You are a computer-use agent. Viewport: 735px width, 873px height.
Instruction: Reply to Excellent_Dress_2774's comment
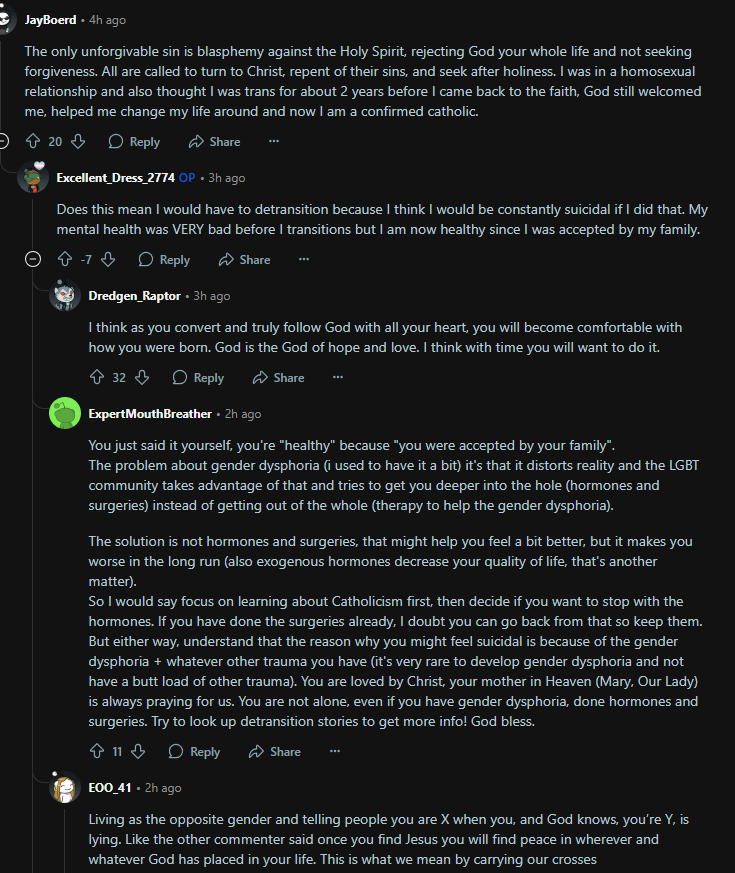164,259
